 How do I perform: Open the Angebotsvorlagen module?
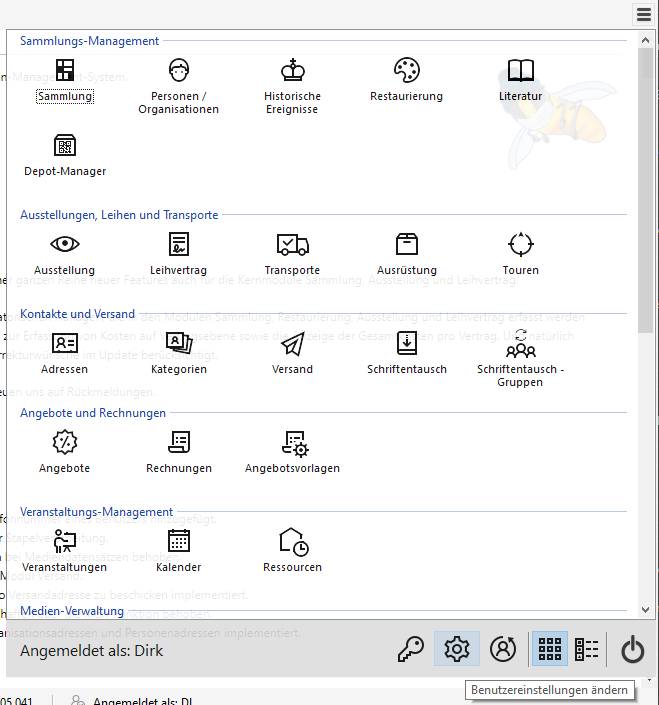coord(292,451)
